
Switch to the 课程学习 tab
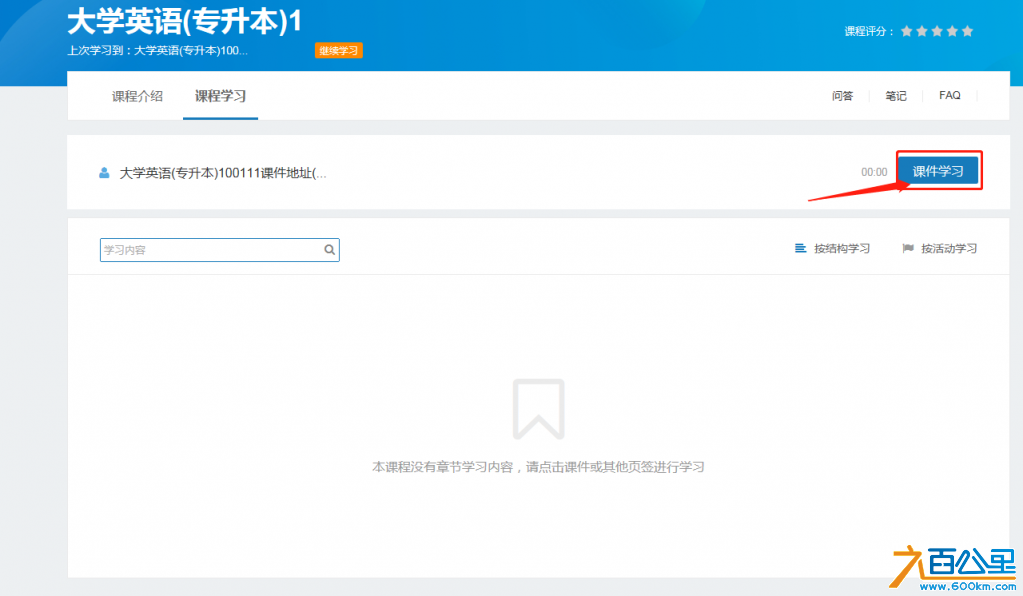(x=221, y=96)
